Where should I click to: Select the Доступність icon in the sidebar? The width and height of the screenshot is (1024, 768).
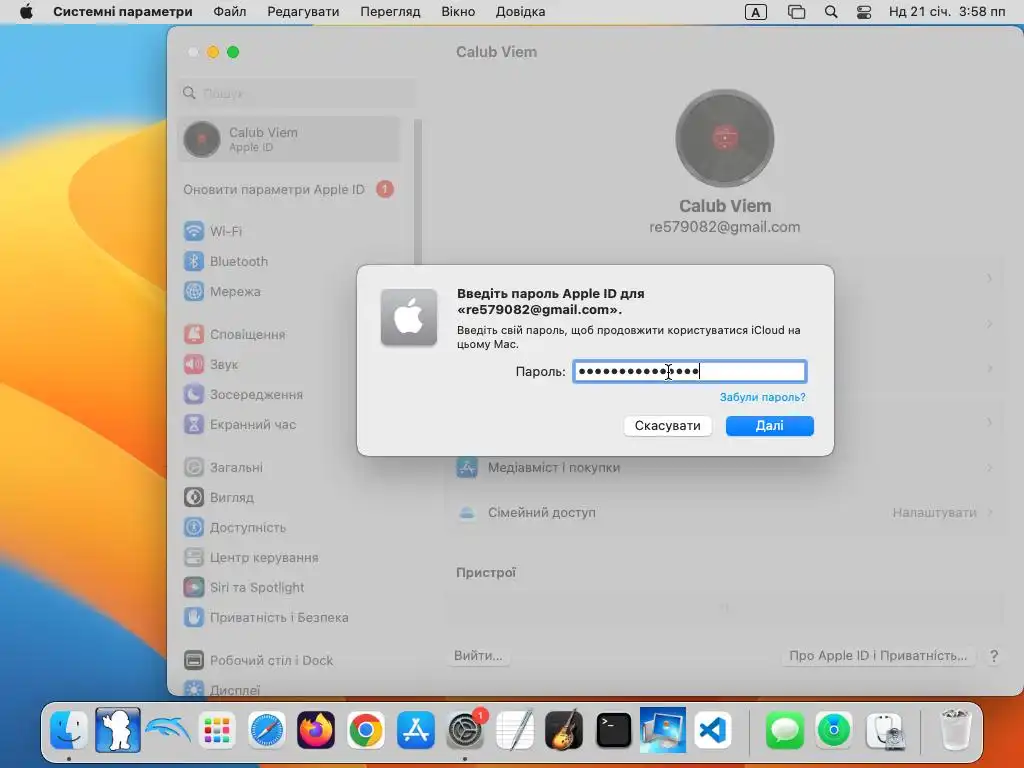pyautogui.click(x=193, y=528)
